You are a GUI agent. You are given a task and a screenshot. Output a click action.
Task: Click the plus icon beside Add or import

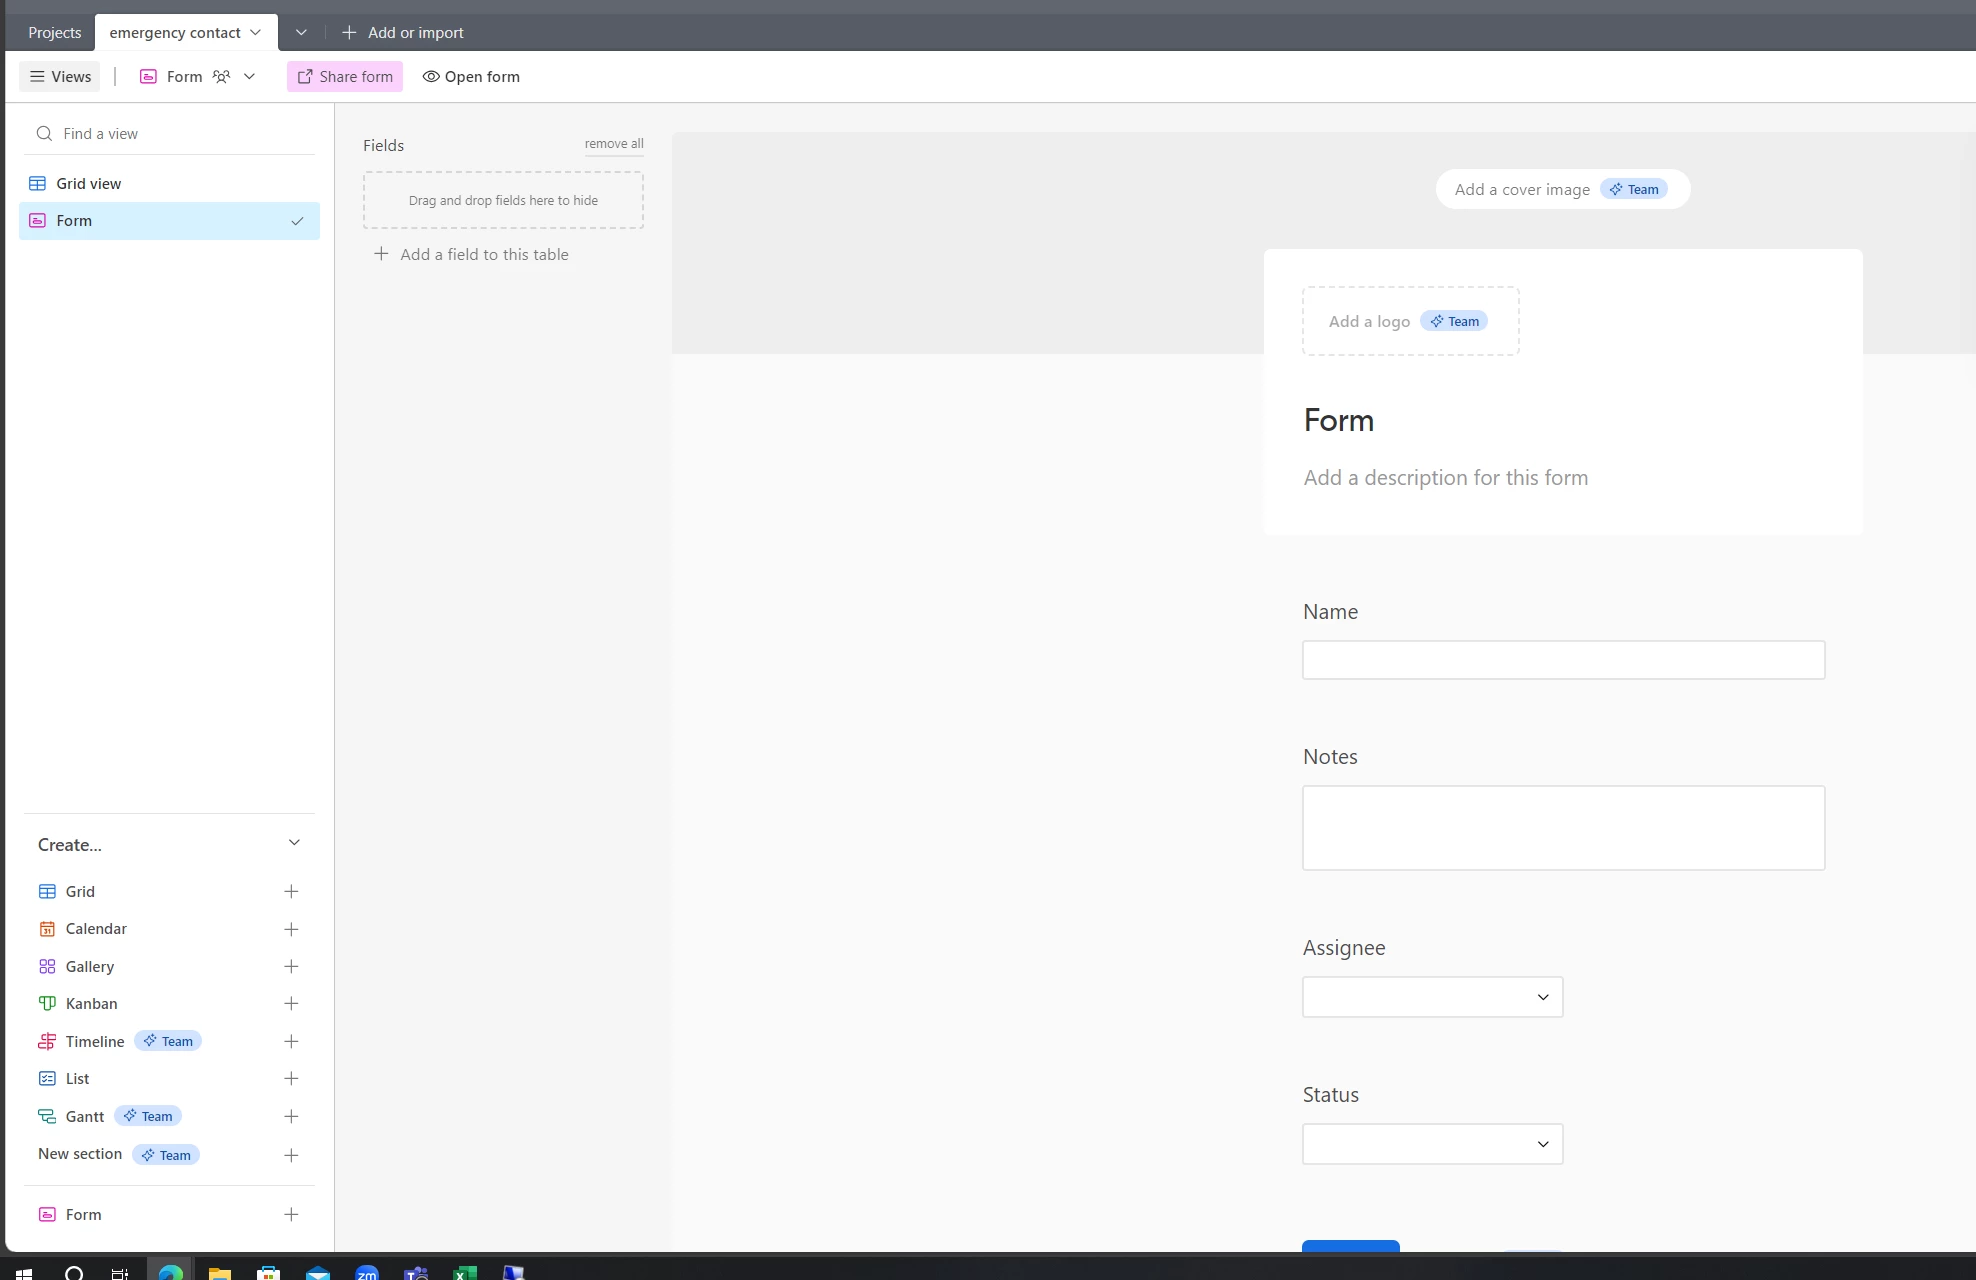(x=349, y=32)
